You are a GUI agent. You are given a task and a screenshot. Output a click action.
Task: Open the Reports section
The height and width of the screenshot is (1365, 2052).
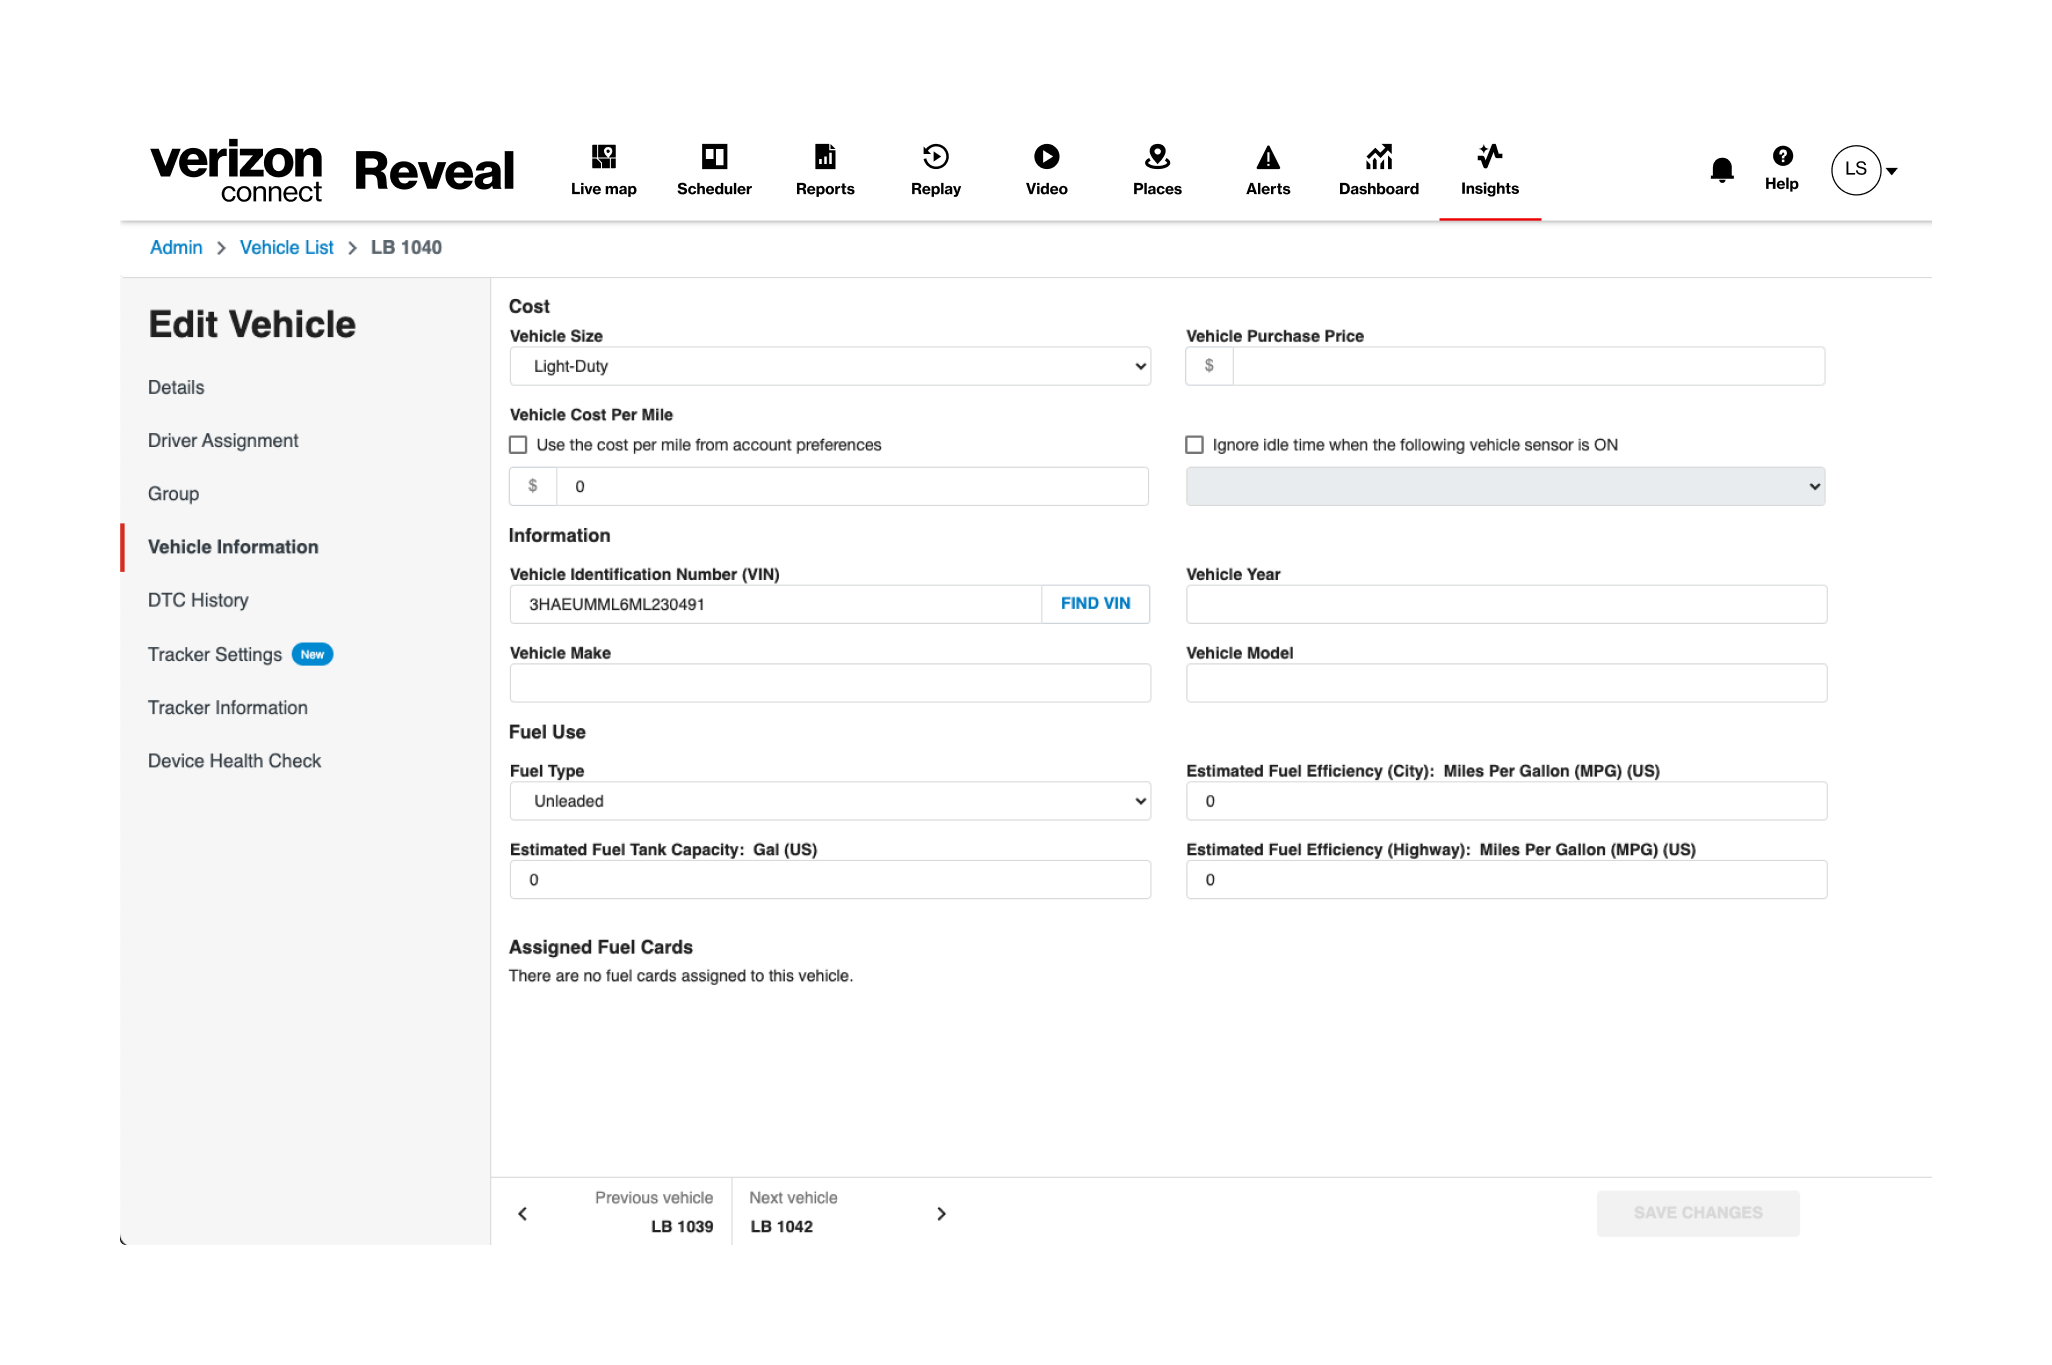(824, 169)
